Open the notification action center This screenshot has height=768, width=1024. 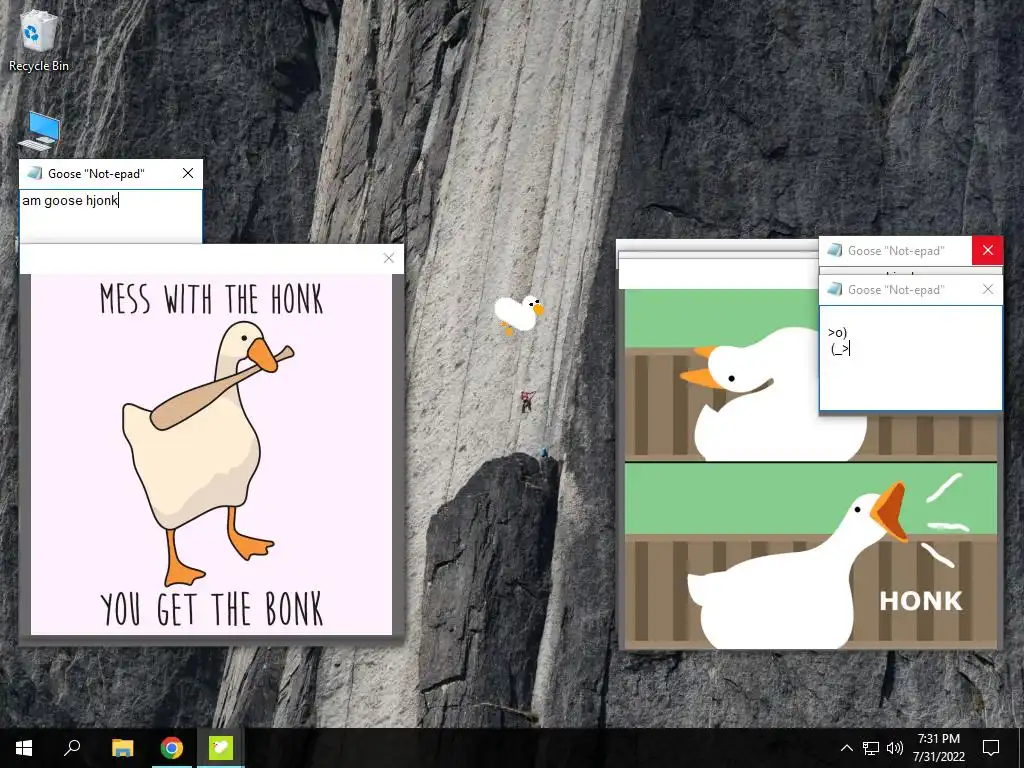tap(991, 748)
